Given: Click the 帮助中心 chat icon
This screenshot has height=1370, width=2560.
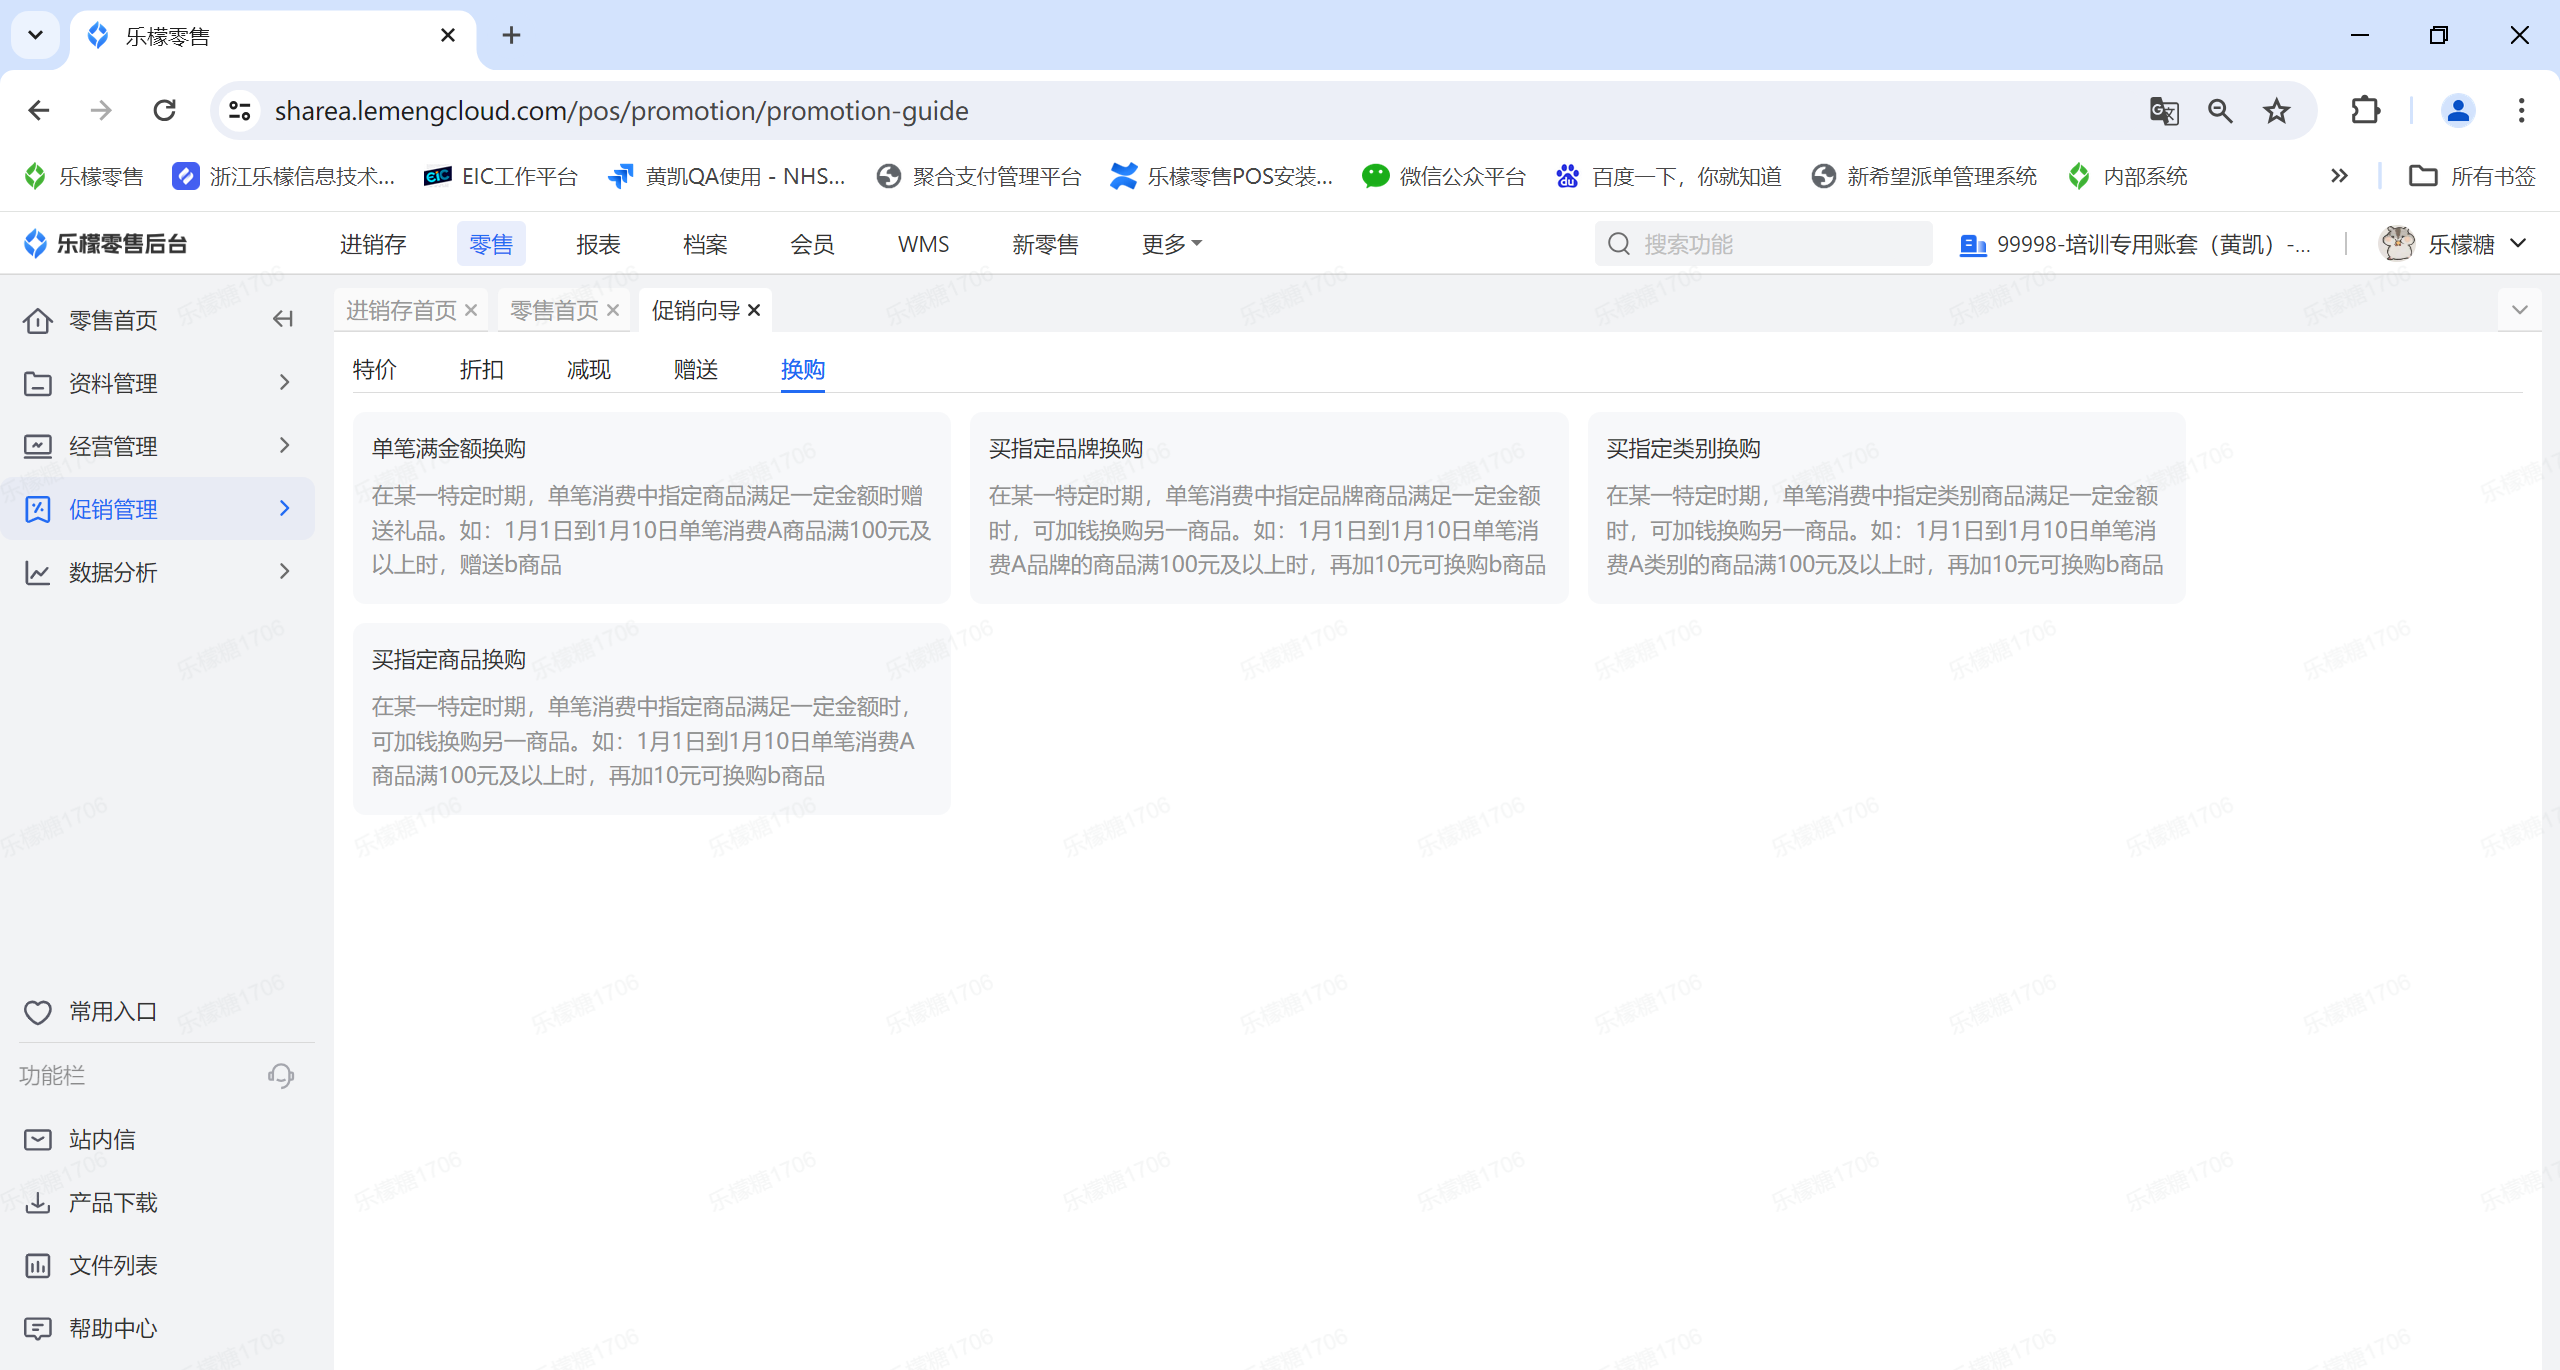Looking at the screenshot, I should click(38, 1328).
